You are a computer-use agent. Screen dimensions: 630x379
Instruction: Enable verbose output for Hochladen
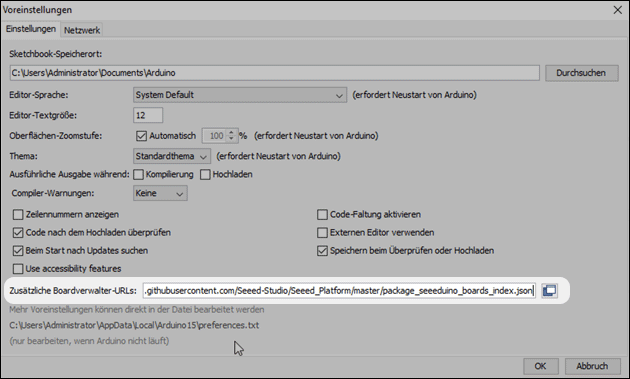point(205,174)
